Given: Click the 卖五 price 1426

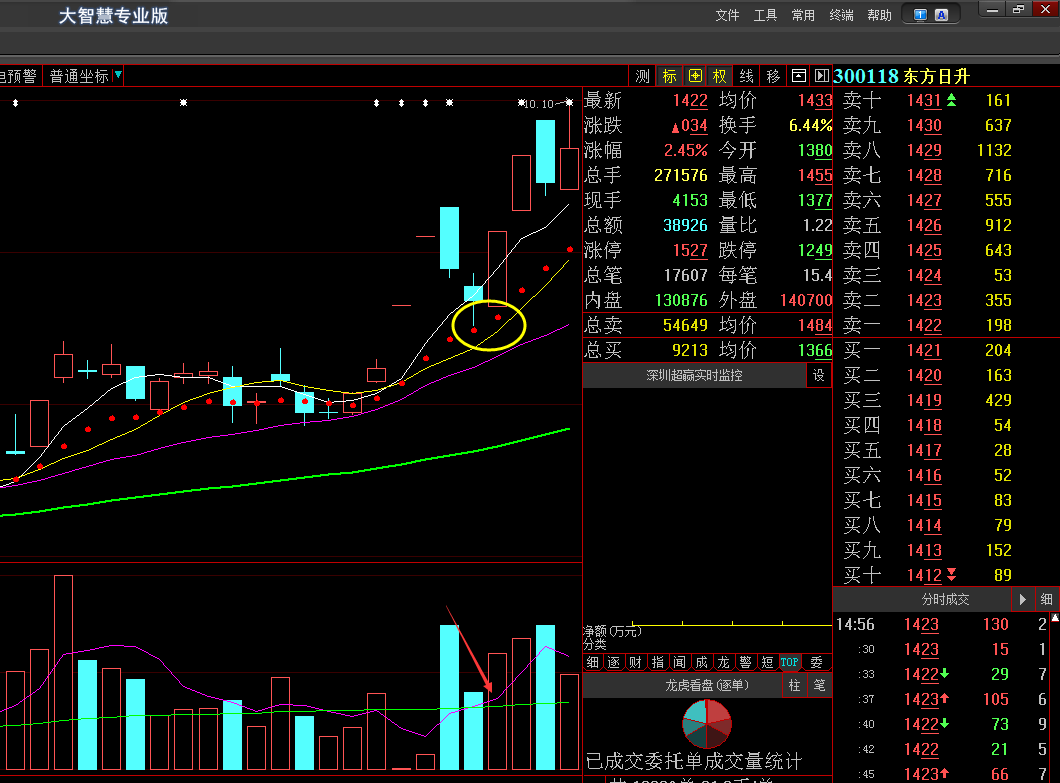Looking at the screenshot, I should click(x=923, y=225).
